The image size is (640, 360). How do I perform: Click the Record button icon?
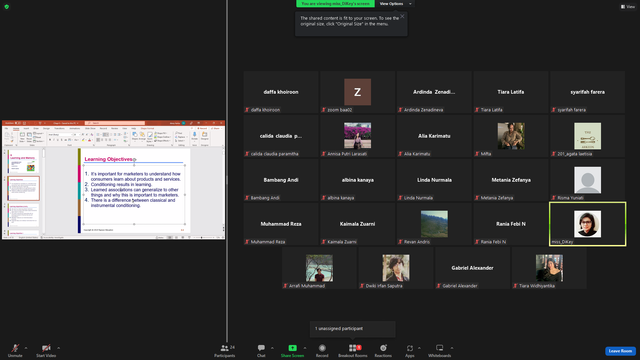click(322, 348)
